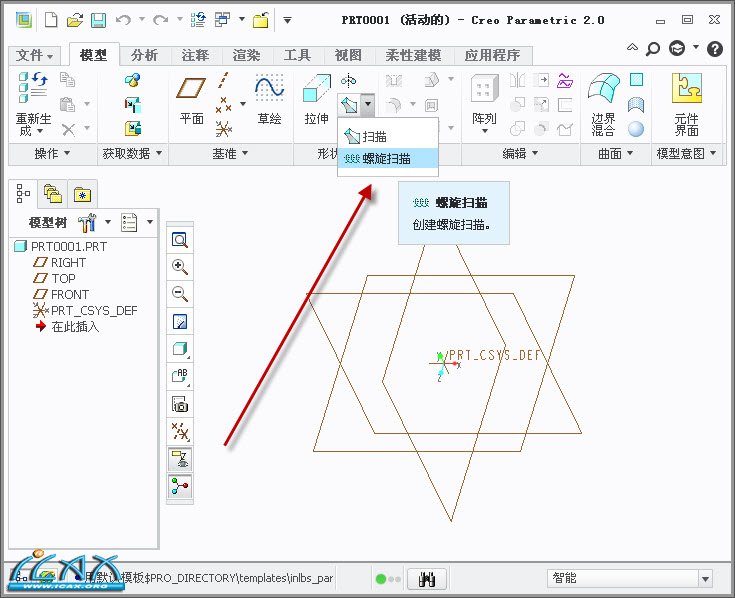Select the RIGHT plane in model tree
The image size is (735, 598).
tap(60, 262)
